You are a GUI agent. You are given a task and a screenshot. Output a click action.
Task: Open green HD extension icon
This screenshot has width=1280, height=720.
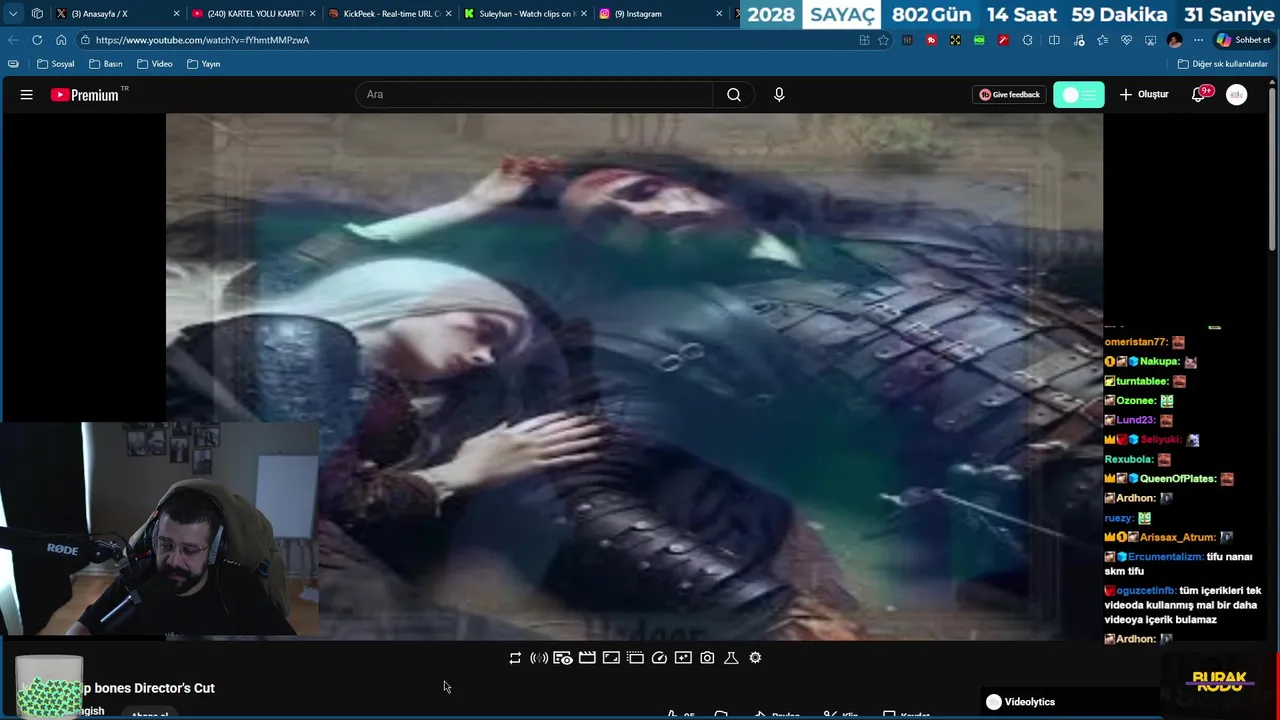979,40
